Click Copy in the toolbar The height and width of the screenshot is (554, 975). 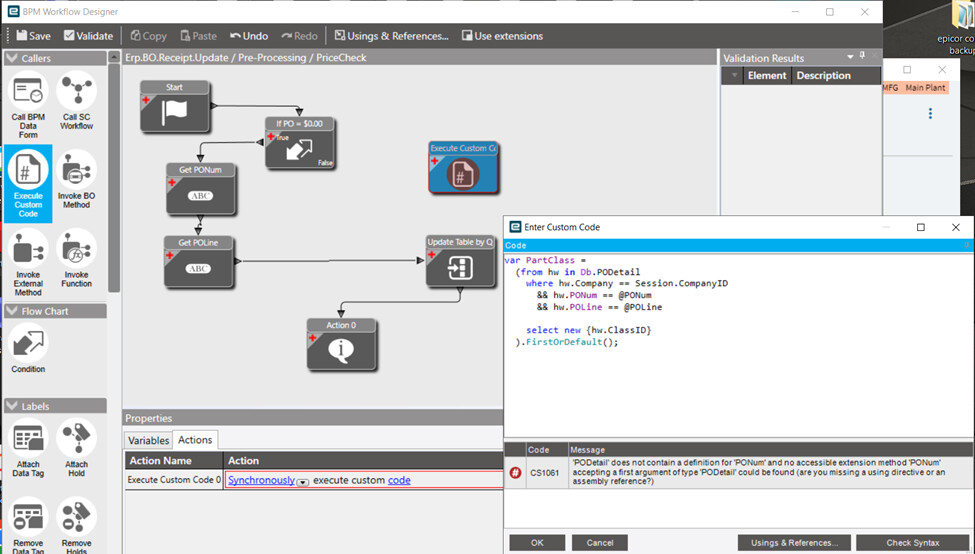point(149,36)
